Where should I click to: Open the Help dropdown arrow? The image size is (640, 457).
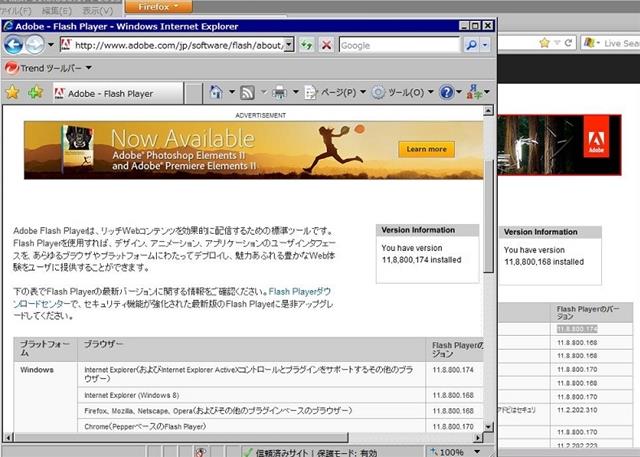tap(459, 92)
